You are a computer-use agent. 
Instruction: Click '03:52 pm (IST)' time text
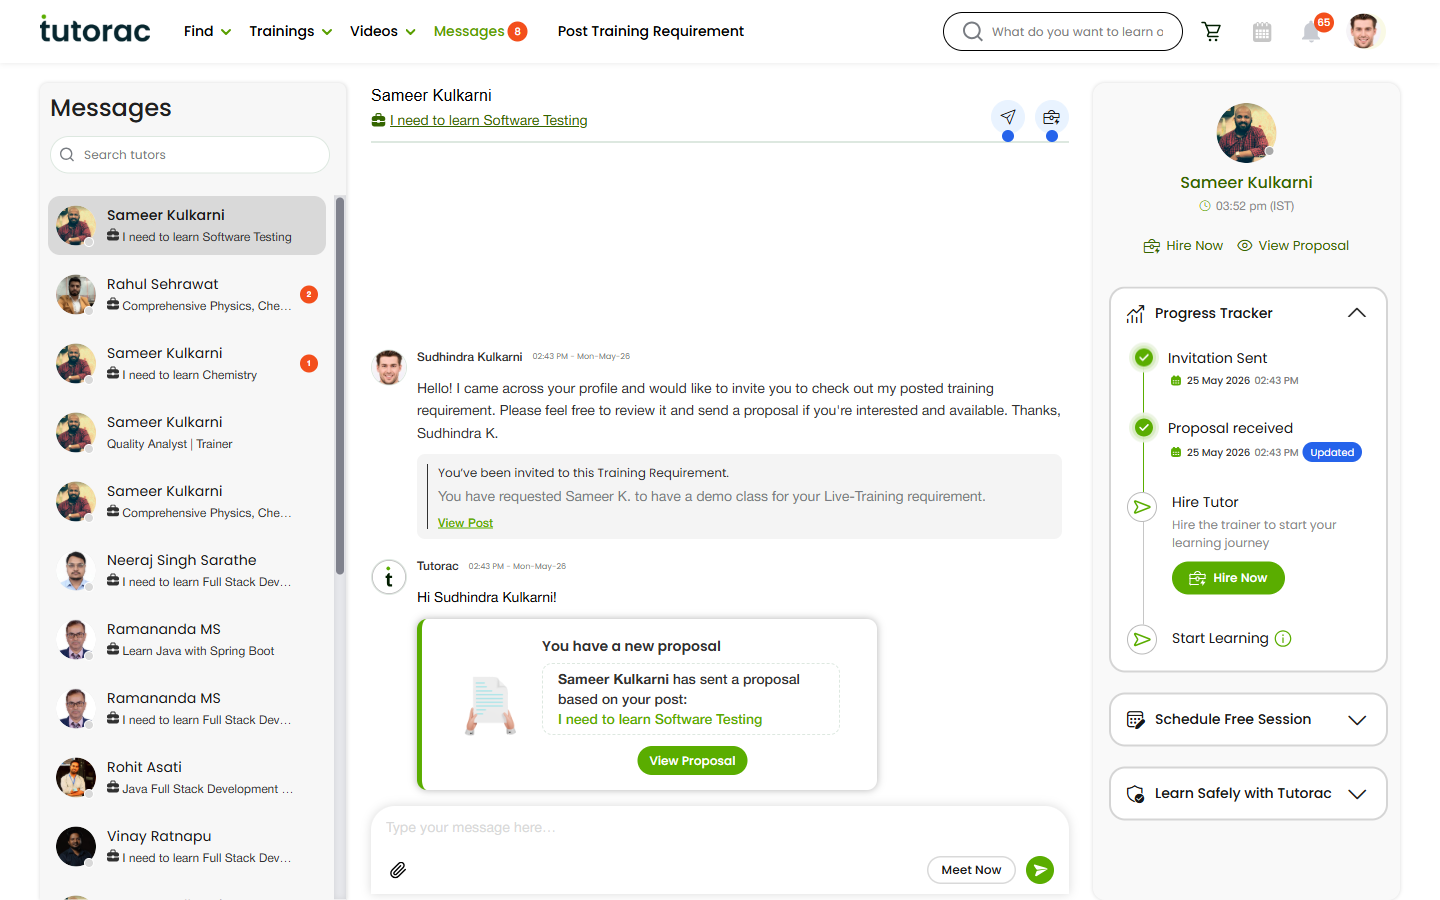(x=1255, y=207)
